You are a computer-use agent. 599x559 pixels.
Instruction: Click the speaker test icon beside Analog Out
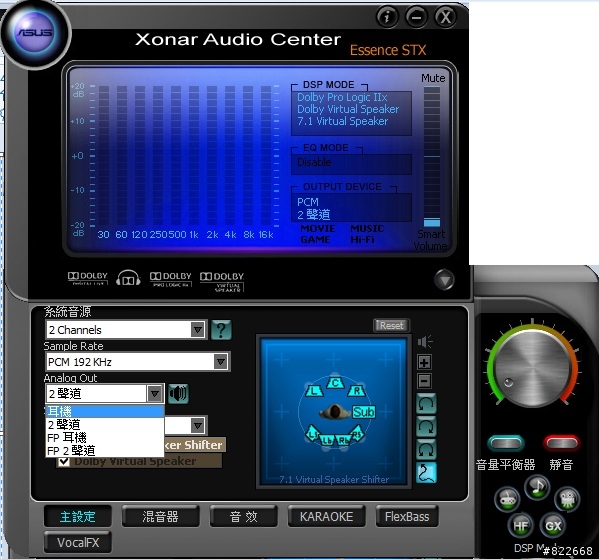[x=178, y=393]
